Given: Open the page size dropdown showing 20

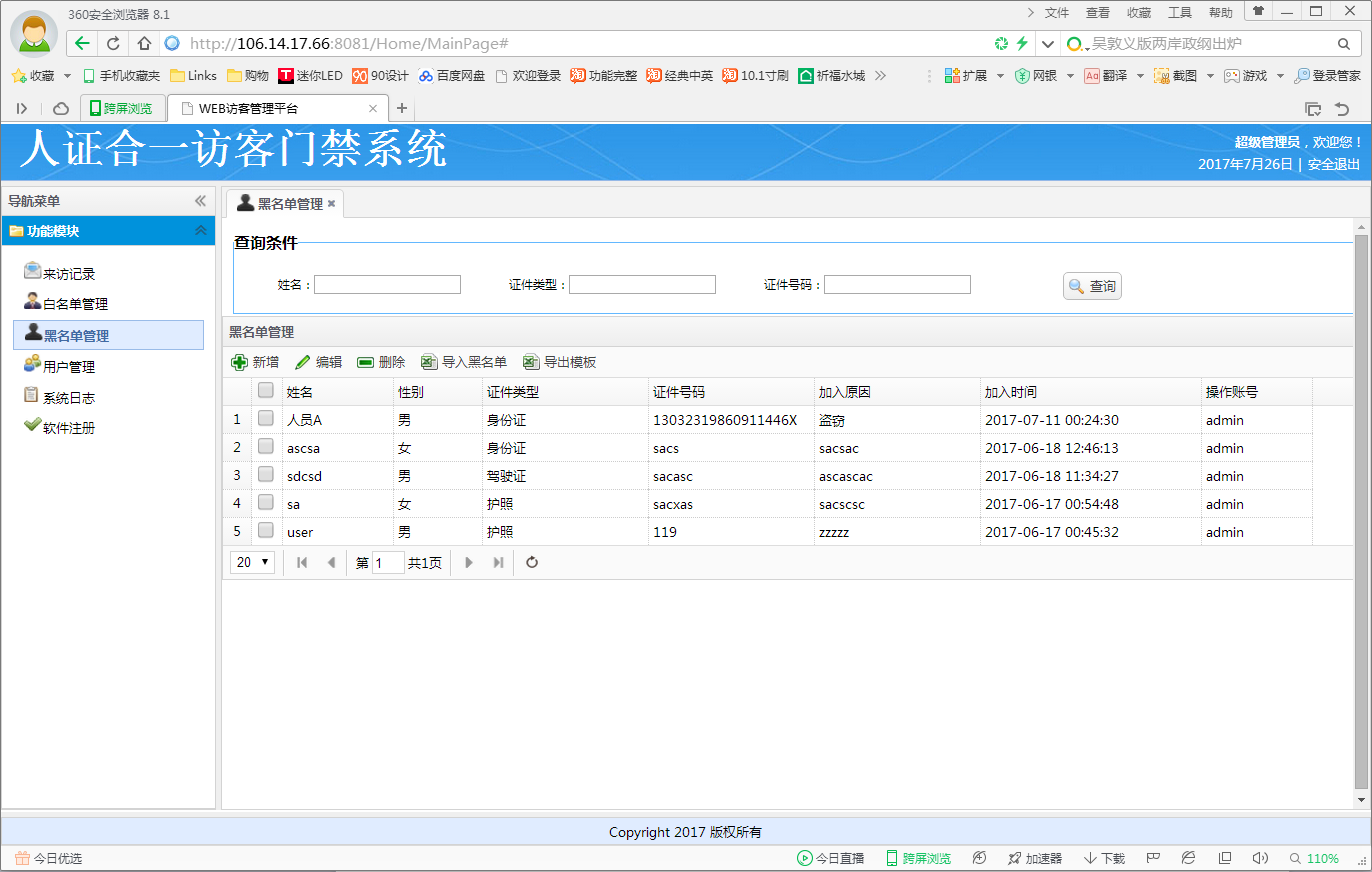Looking at the screenshot, I should point(252,562).
